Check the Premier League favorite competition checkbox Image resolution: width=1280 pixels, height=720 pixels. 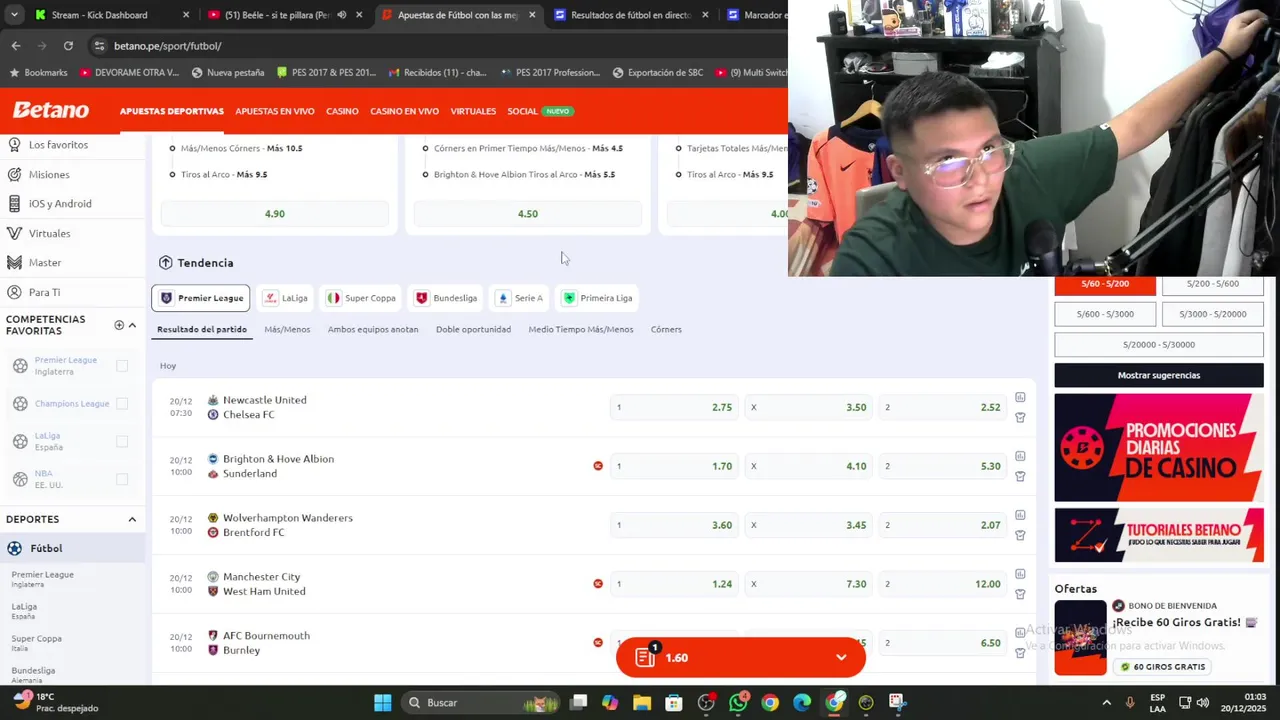(x=122, y=366)
